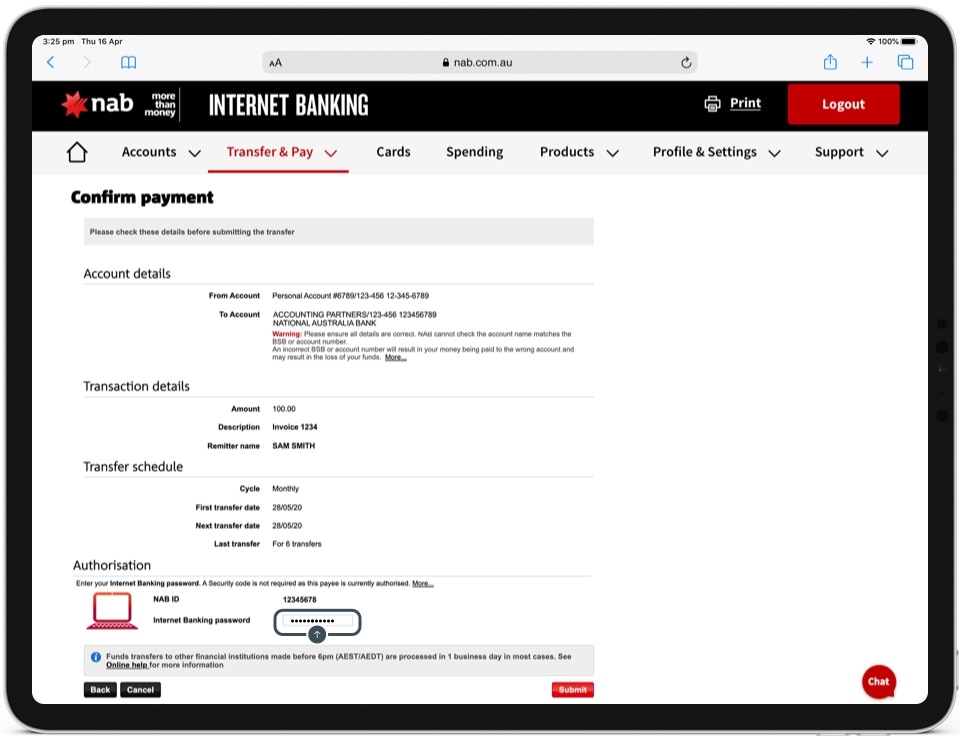Go to the NAB home icon
This screenshot has height=740, width=960.
click(77, 152)
